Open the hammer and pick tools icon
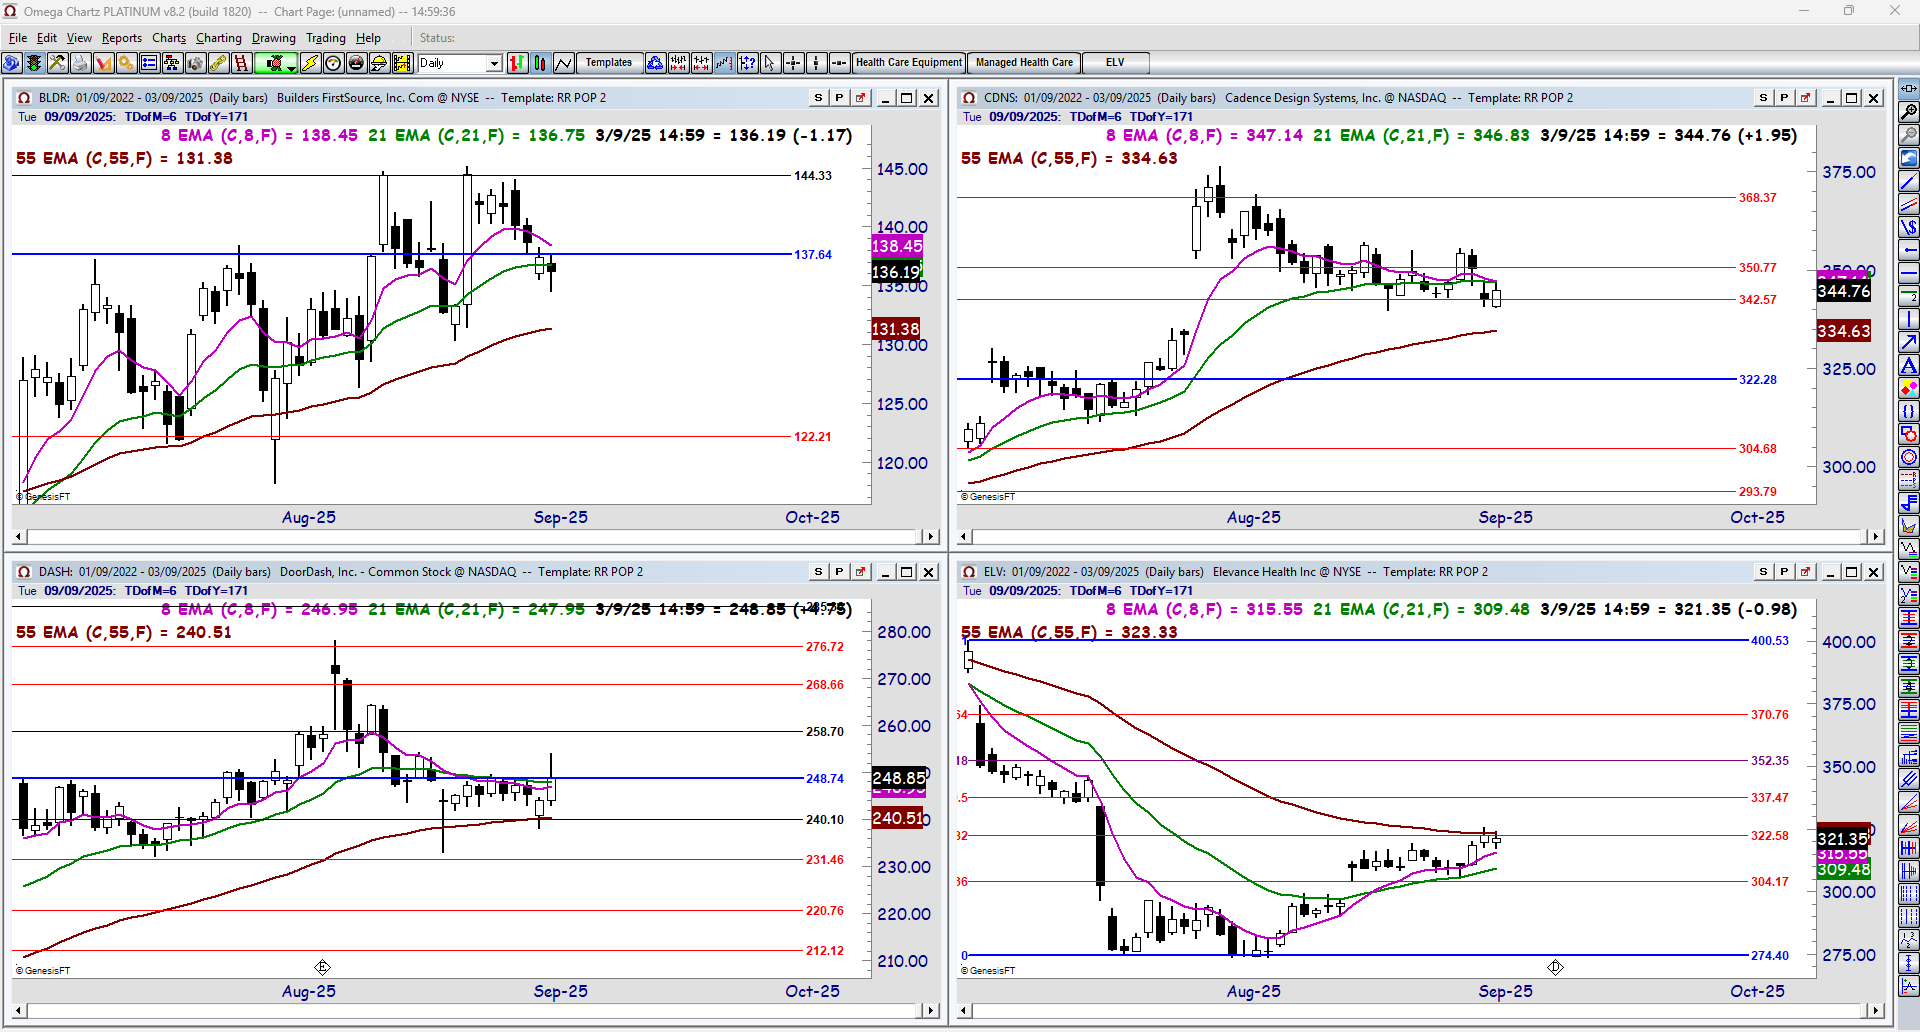Image resolution: width=1920 pixels, height=1032 pixels. coord(57,63)
